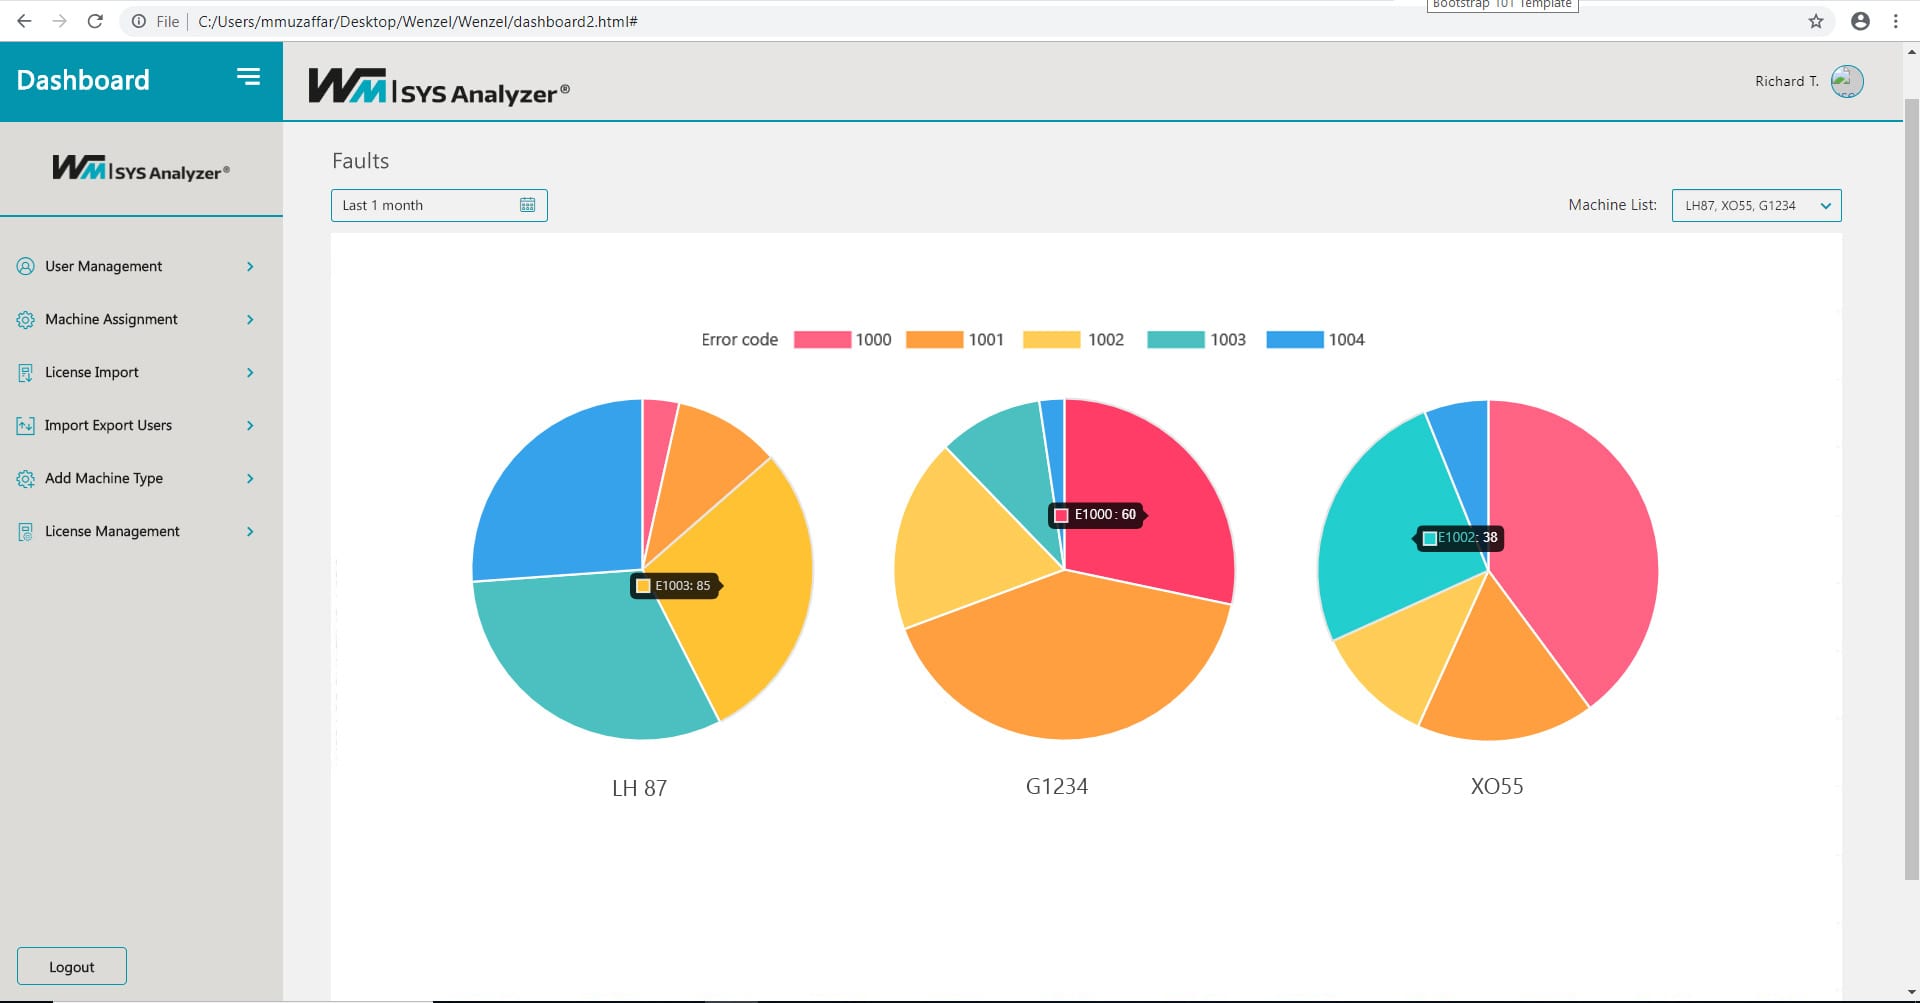This screenshot has height=1003, width=1920.
Task: Click the Logout button
Action: click(x=72, y=966)
